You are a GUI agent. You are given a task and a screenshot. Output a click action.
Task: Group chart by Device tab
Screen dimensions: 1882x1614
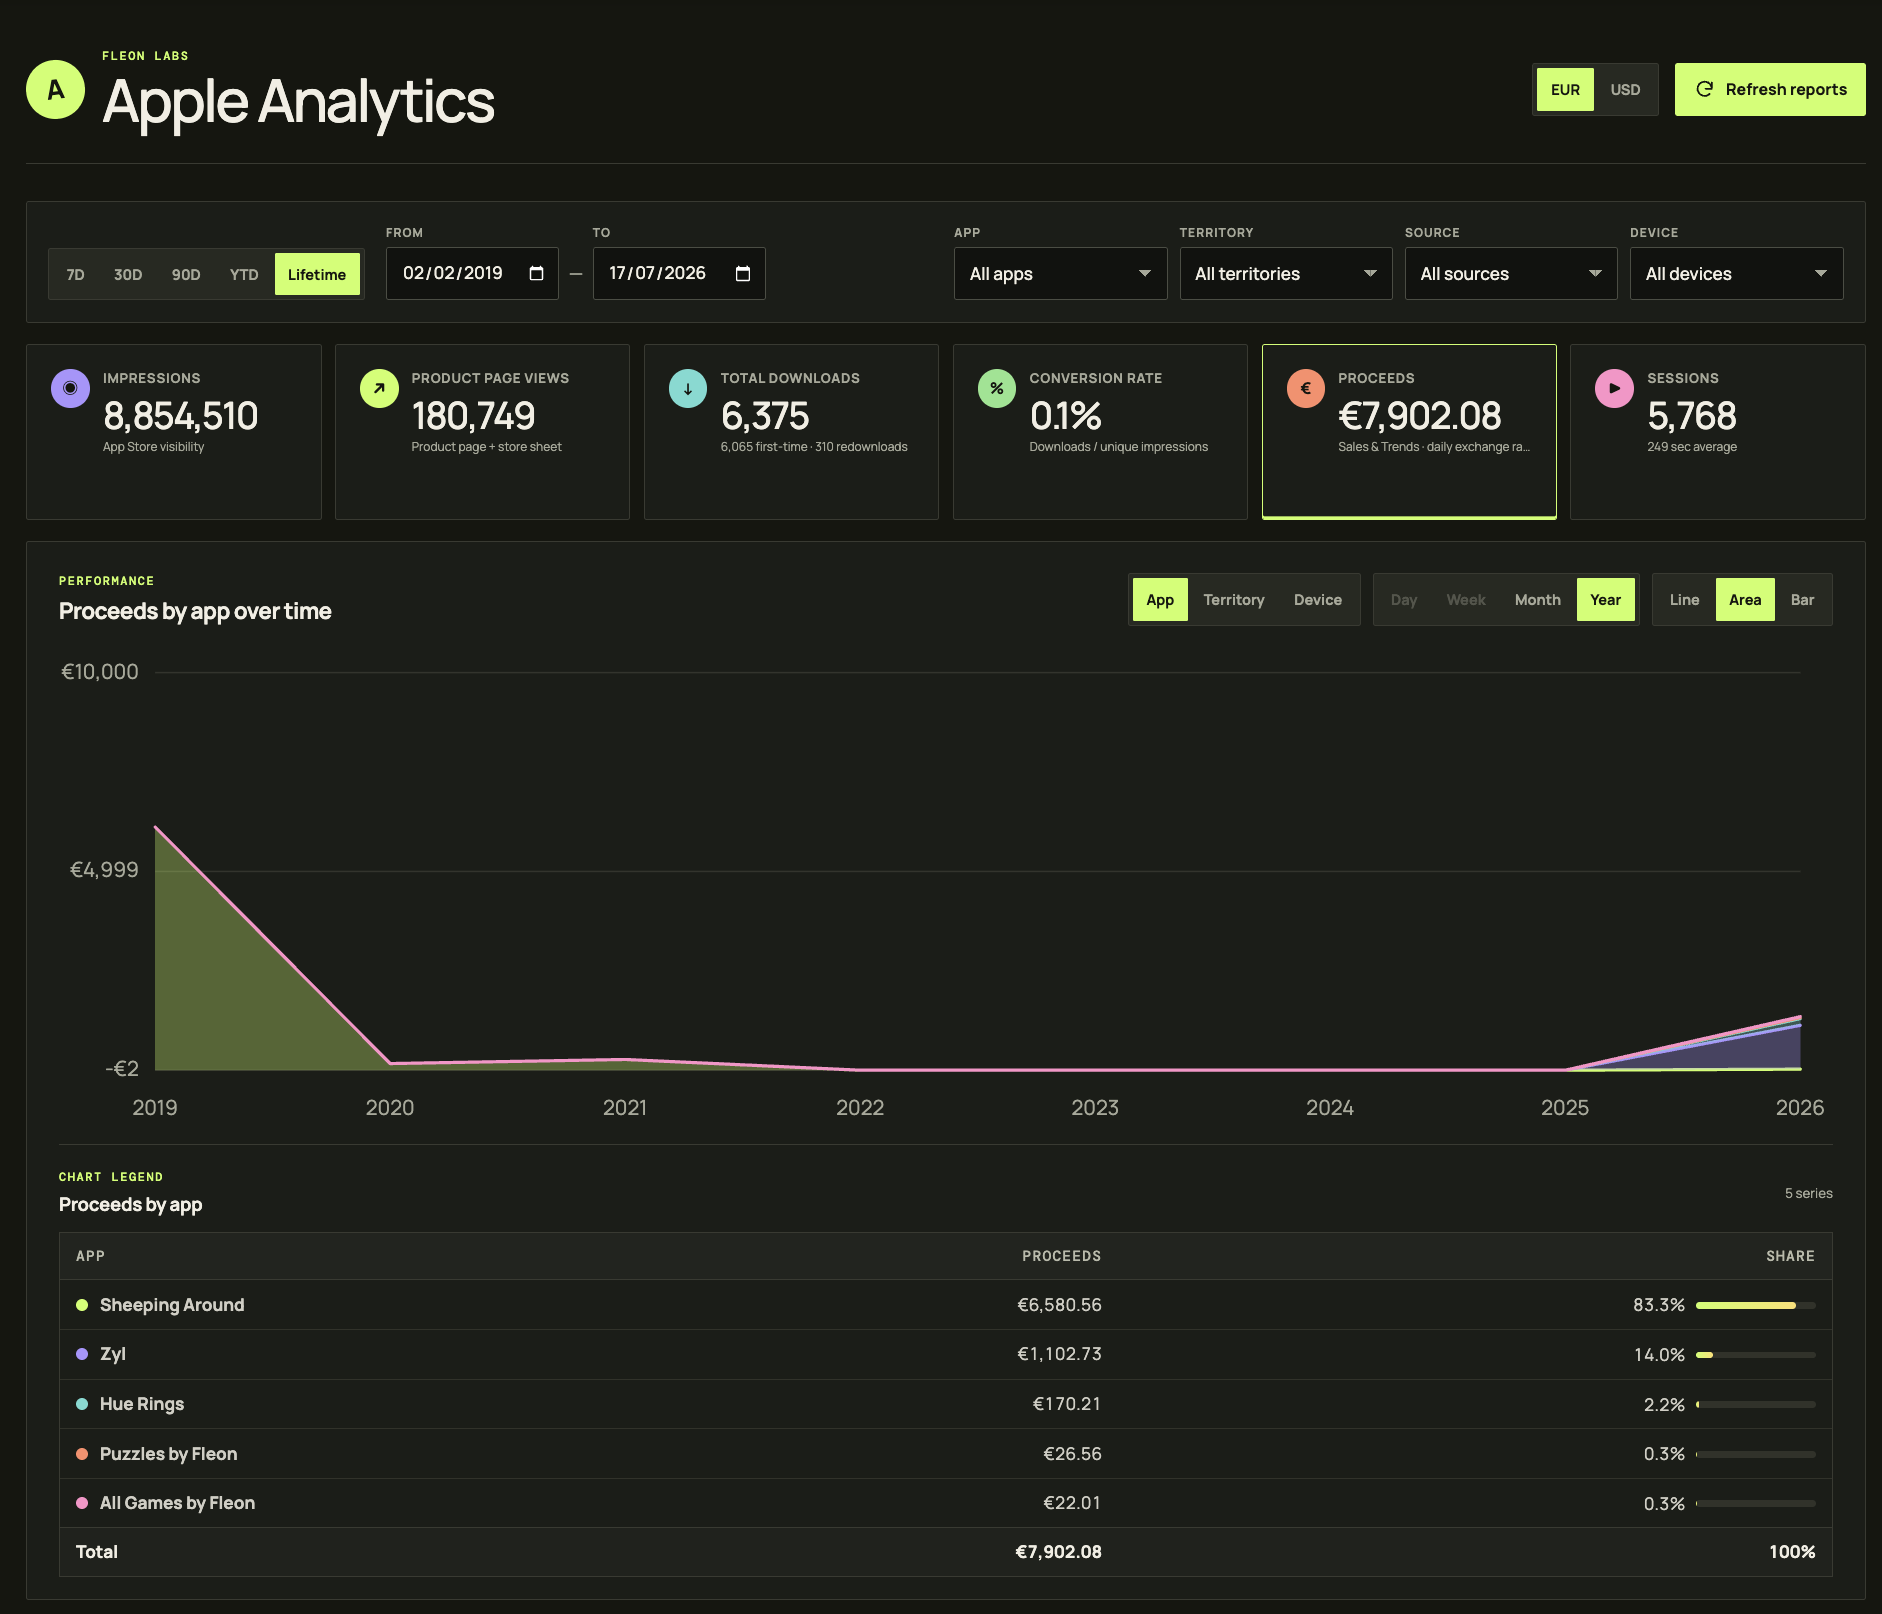click(1318, 600)
